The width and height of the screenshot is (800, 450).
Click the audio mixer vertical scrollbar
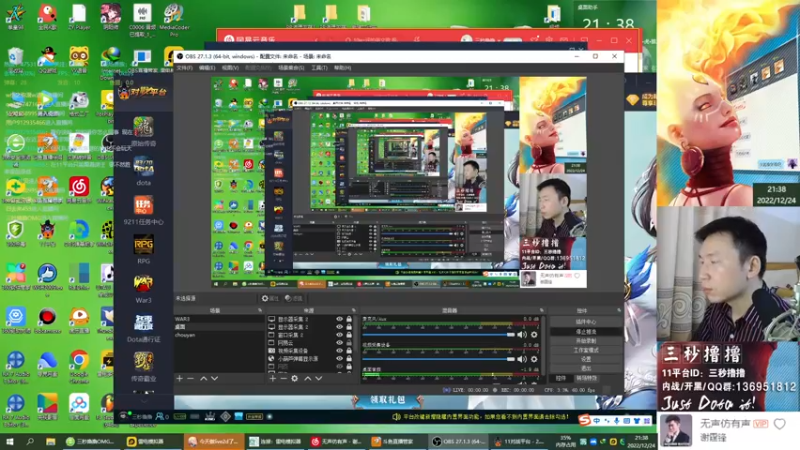tap(545, 348)
